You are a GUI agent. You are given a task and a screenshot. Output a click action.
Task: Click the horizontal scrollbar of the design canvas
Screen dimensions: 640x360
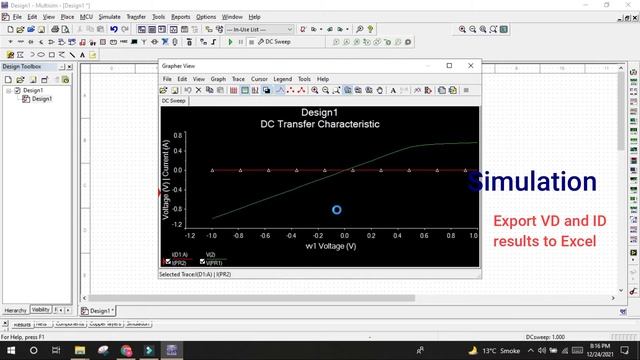tap(251, 298)
